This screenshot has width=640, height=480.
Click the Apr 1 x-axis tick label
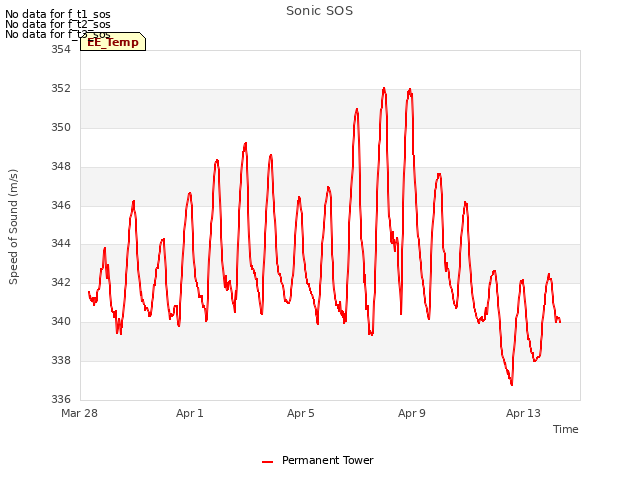click(189, 413)
